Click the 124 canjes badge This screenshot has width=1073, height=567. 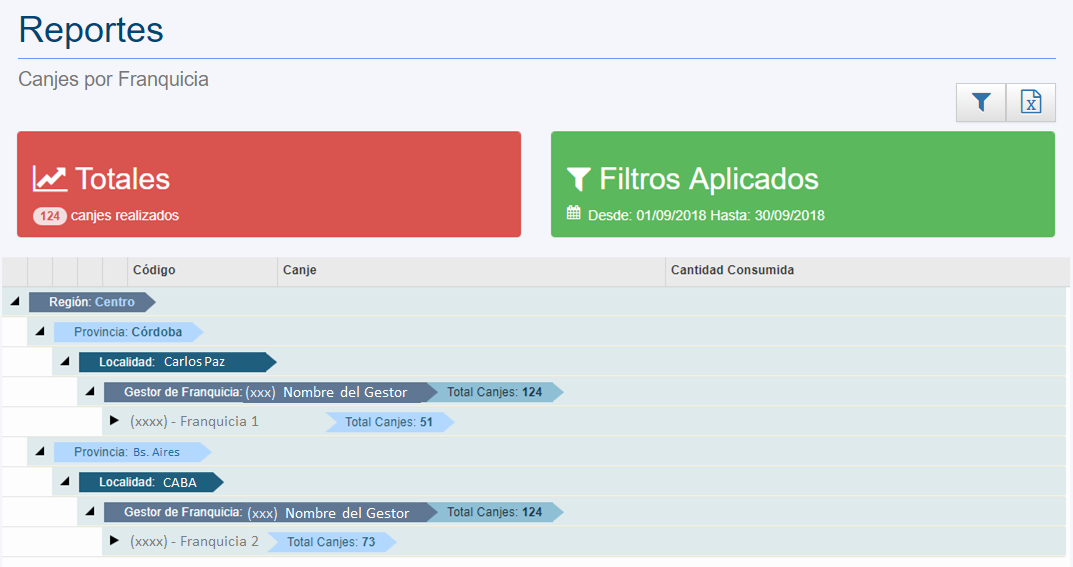[50, 216]
